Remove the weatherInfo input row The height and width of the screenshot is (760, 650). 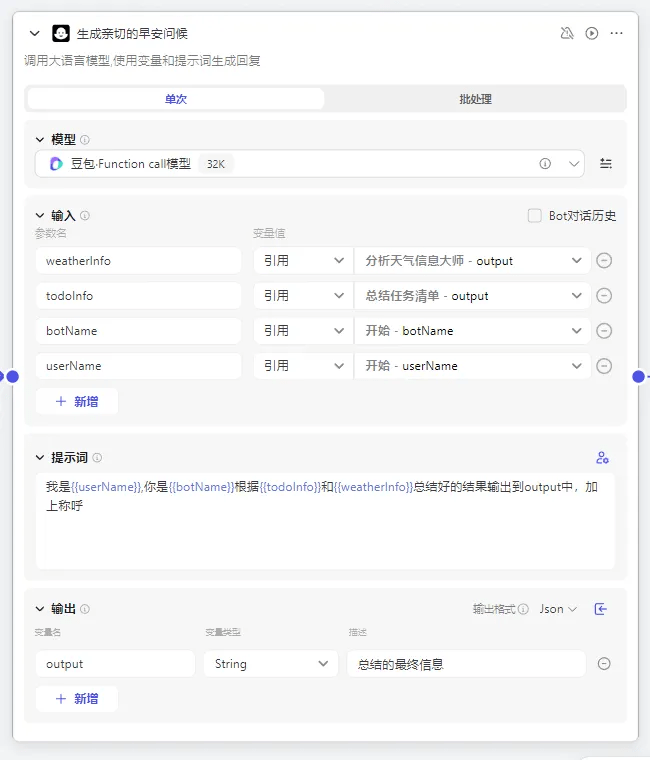click(x=604, y=261)
